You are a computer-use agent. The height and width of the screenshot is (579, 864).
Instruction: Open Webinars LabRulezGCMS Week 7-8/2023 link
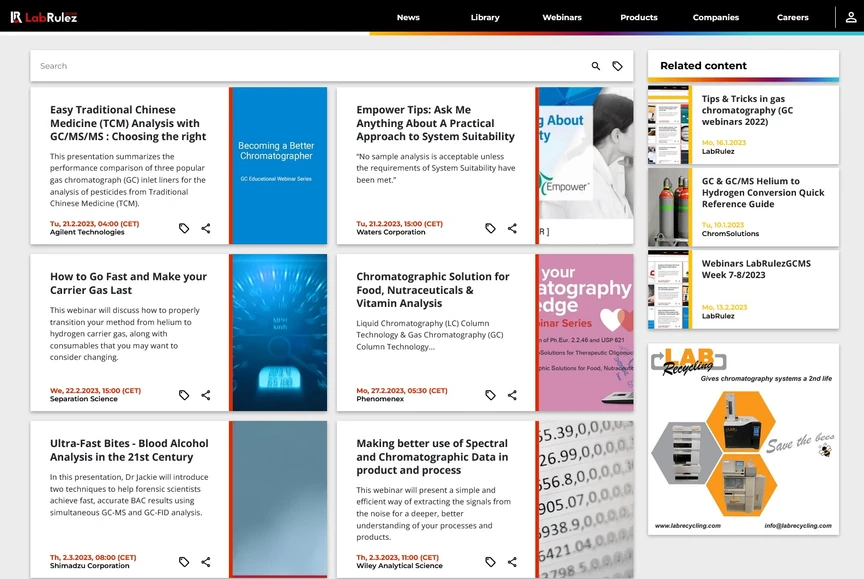pos(756,269)
